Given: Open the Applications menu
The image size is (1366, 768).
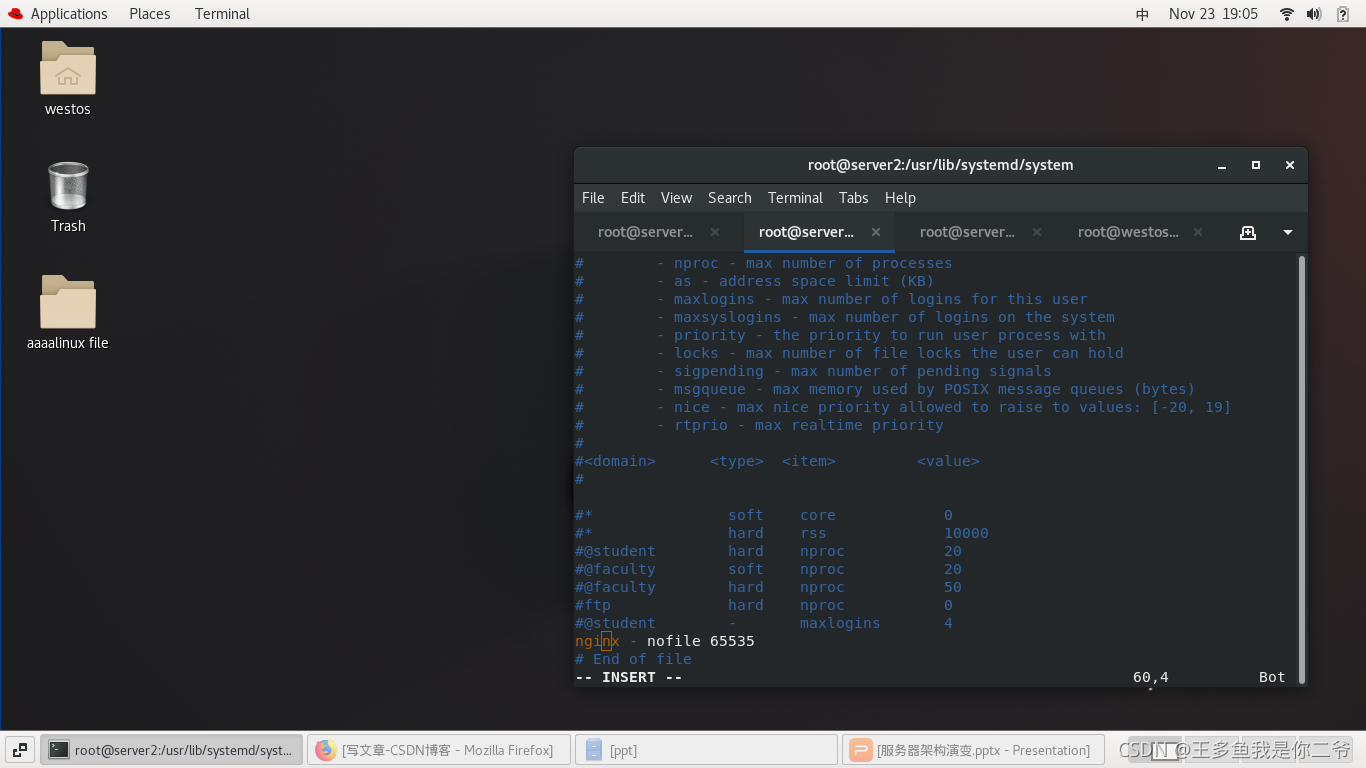Looking at the screenshot, I should coord(69,14).
